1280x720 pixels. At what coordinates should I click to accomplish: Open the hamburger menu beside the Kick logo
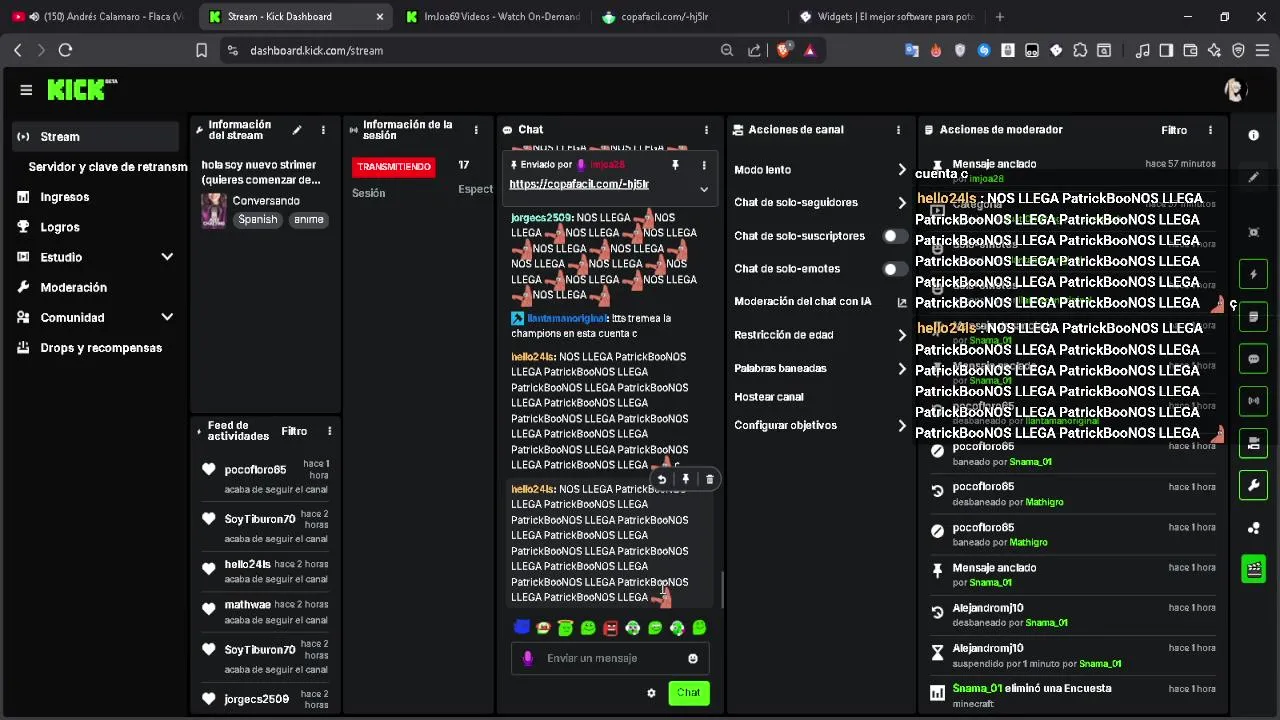point(26,90)
